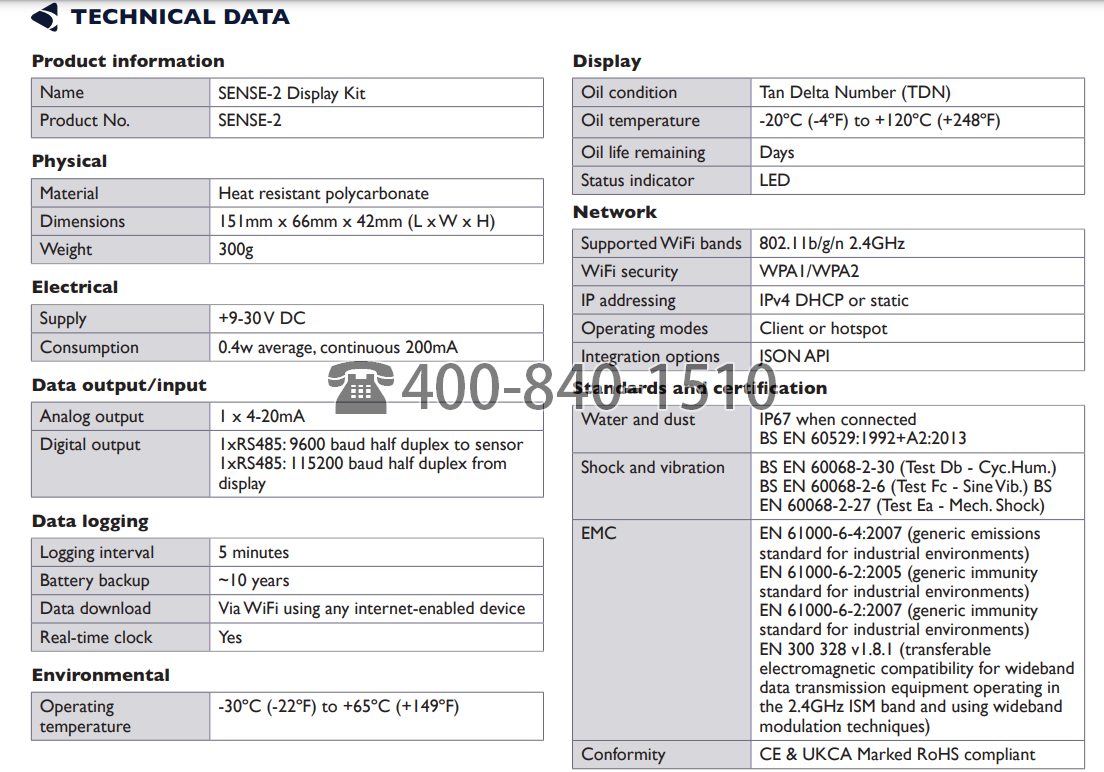The height and width of the screenshot is (772, 1104).
Task: Click the "Consumption" label cell
Action: point(120,347)
